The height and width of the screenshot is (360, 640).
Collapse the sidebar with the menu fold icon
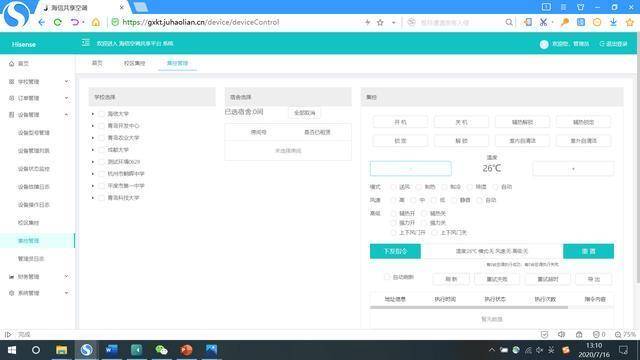(85, 43)
